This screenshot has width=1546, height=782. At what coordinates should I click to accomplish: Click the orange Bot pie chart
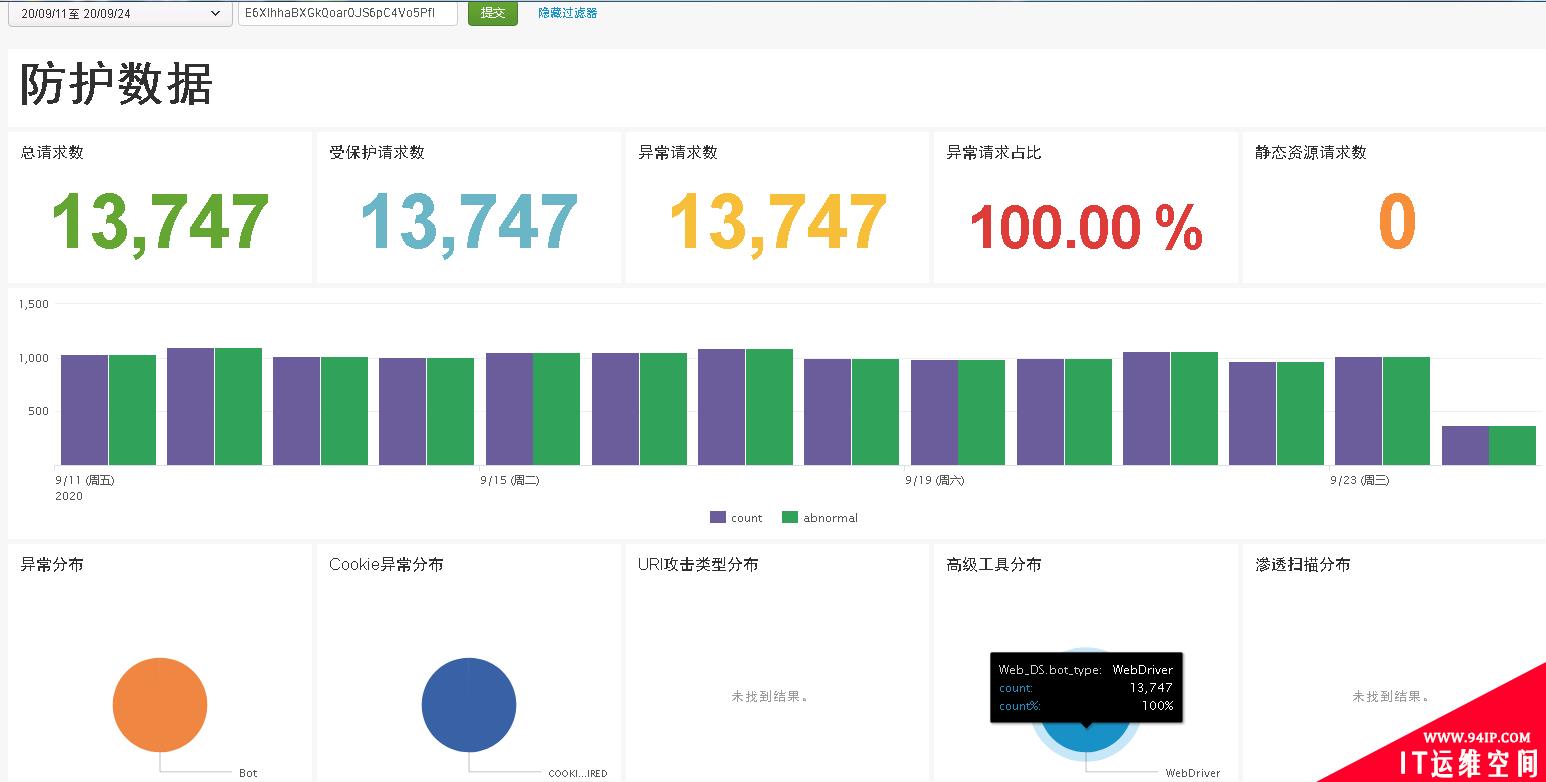[x=160, y=705]
